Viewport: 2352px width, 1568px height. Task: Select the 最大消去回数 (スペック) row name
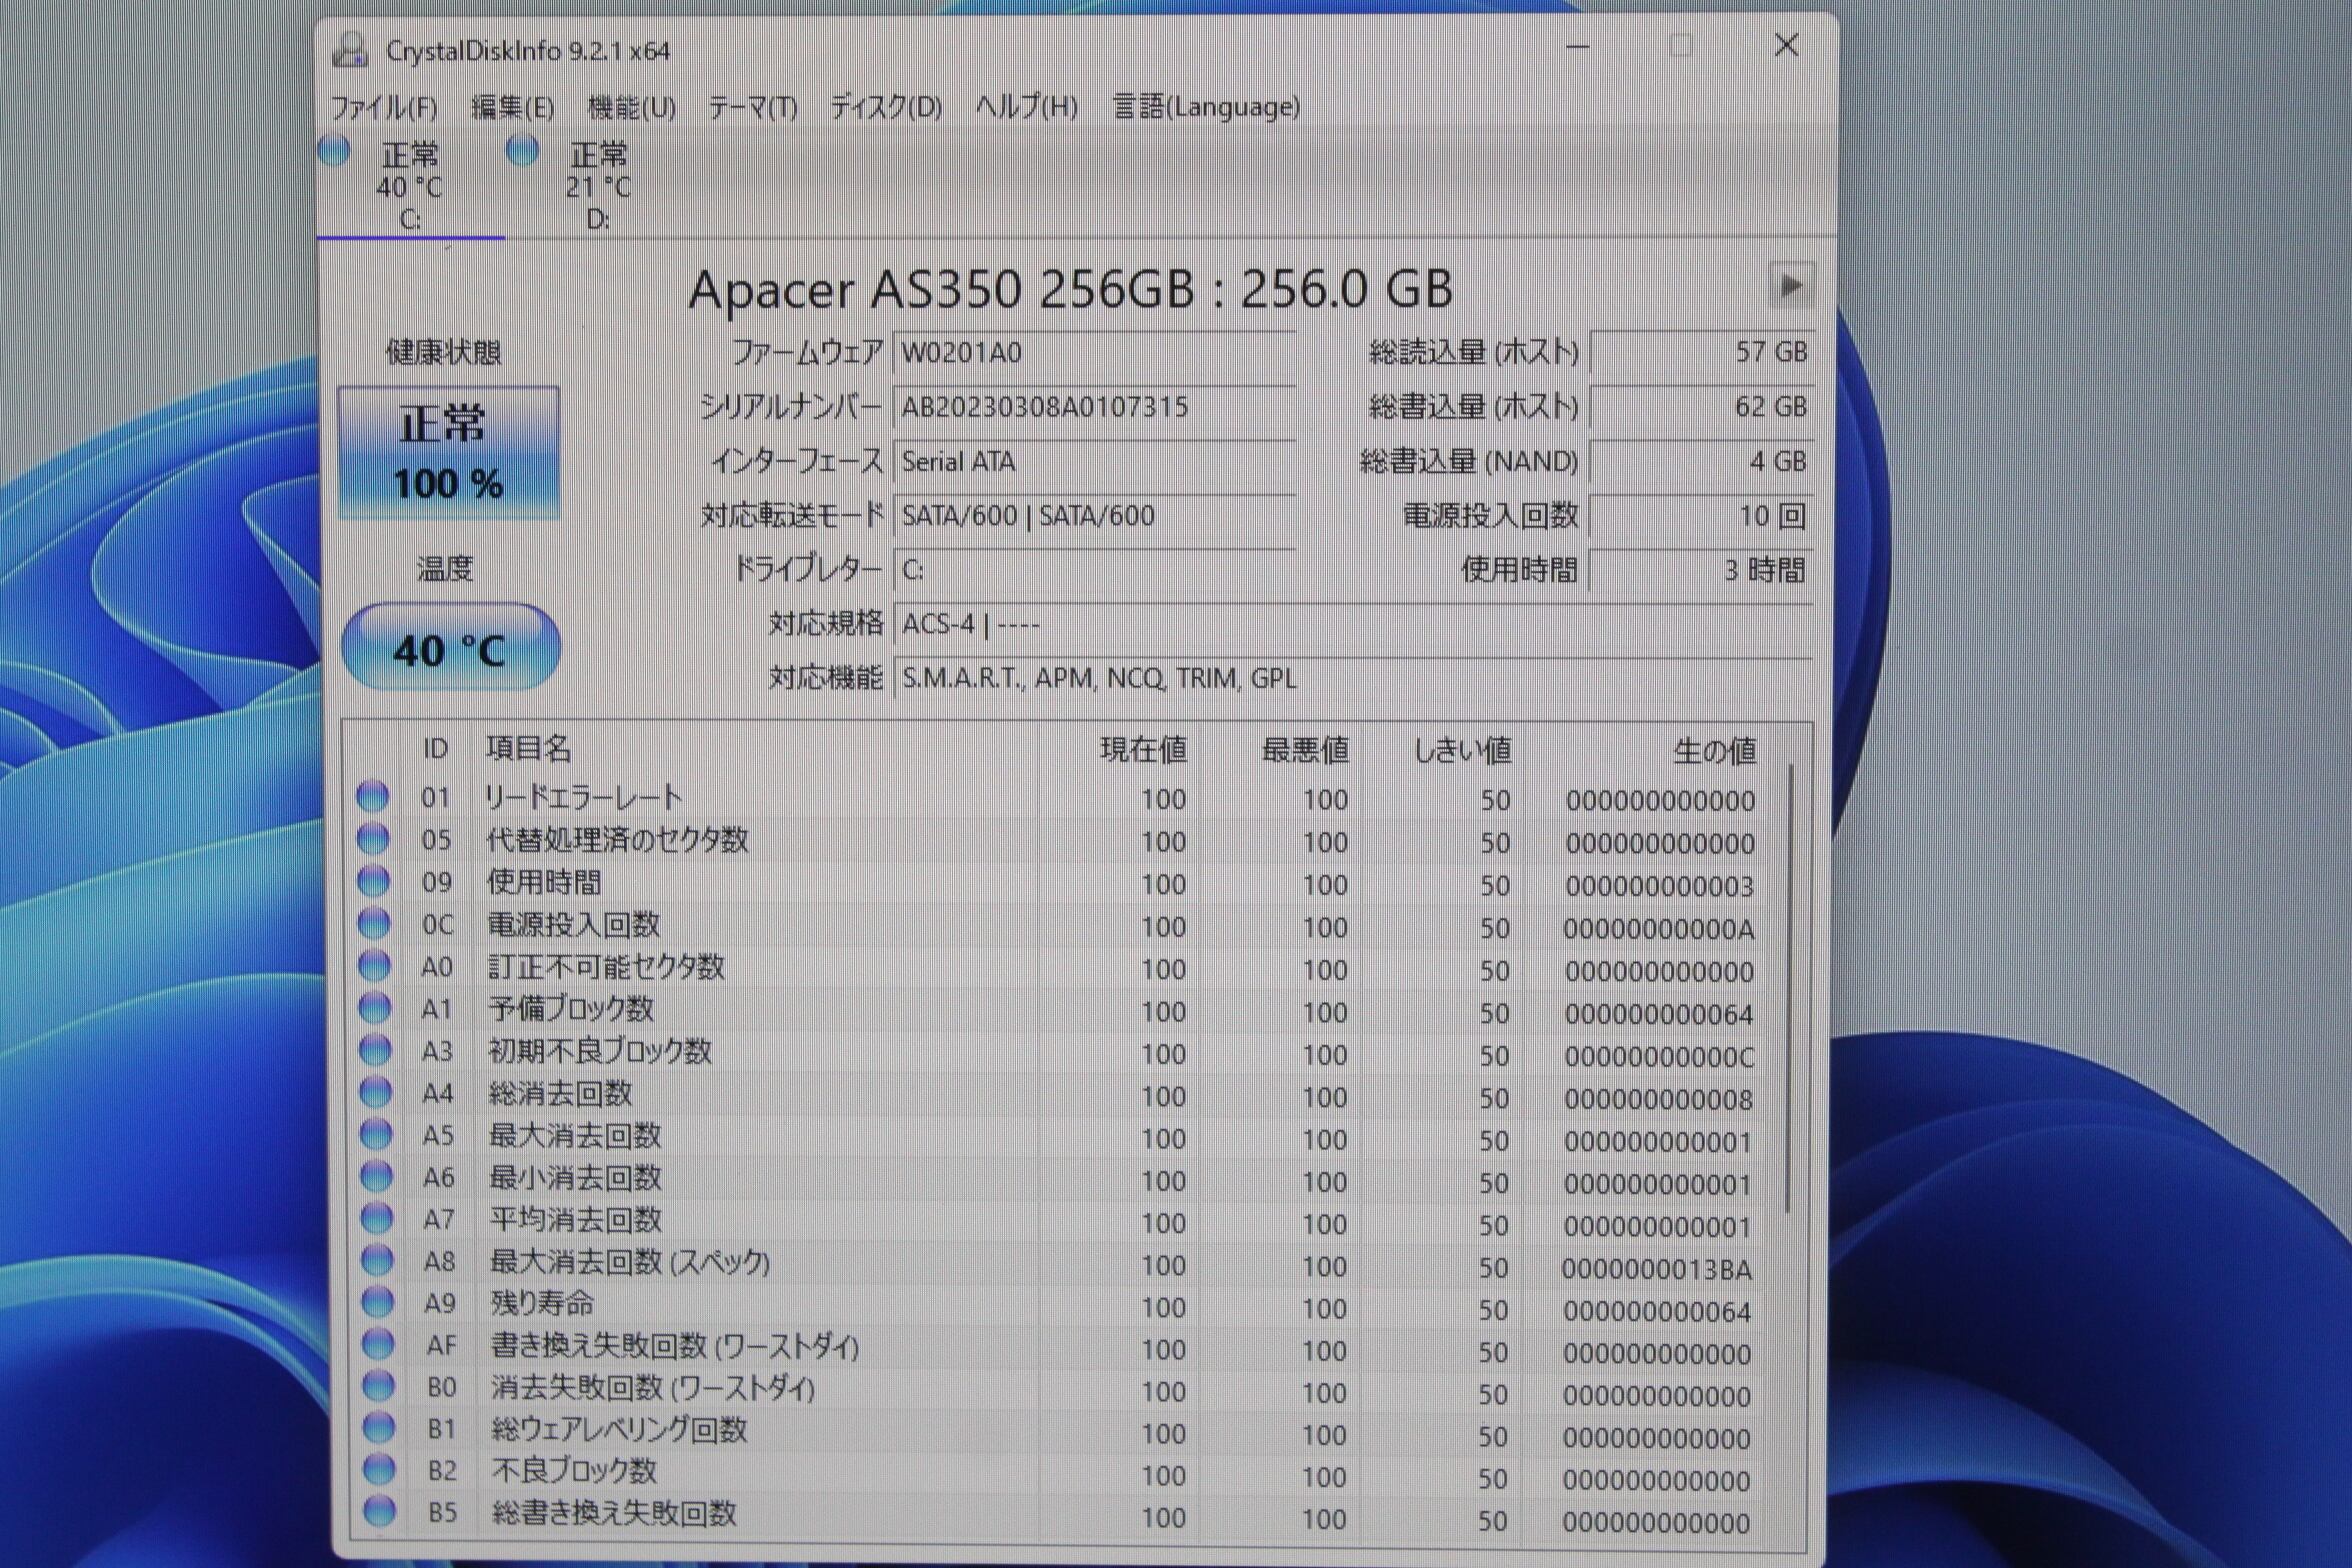[x=629, y=1262]
